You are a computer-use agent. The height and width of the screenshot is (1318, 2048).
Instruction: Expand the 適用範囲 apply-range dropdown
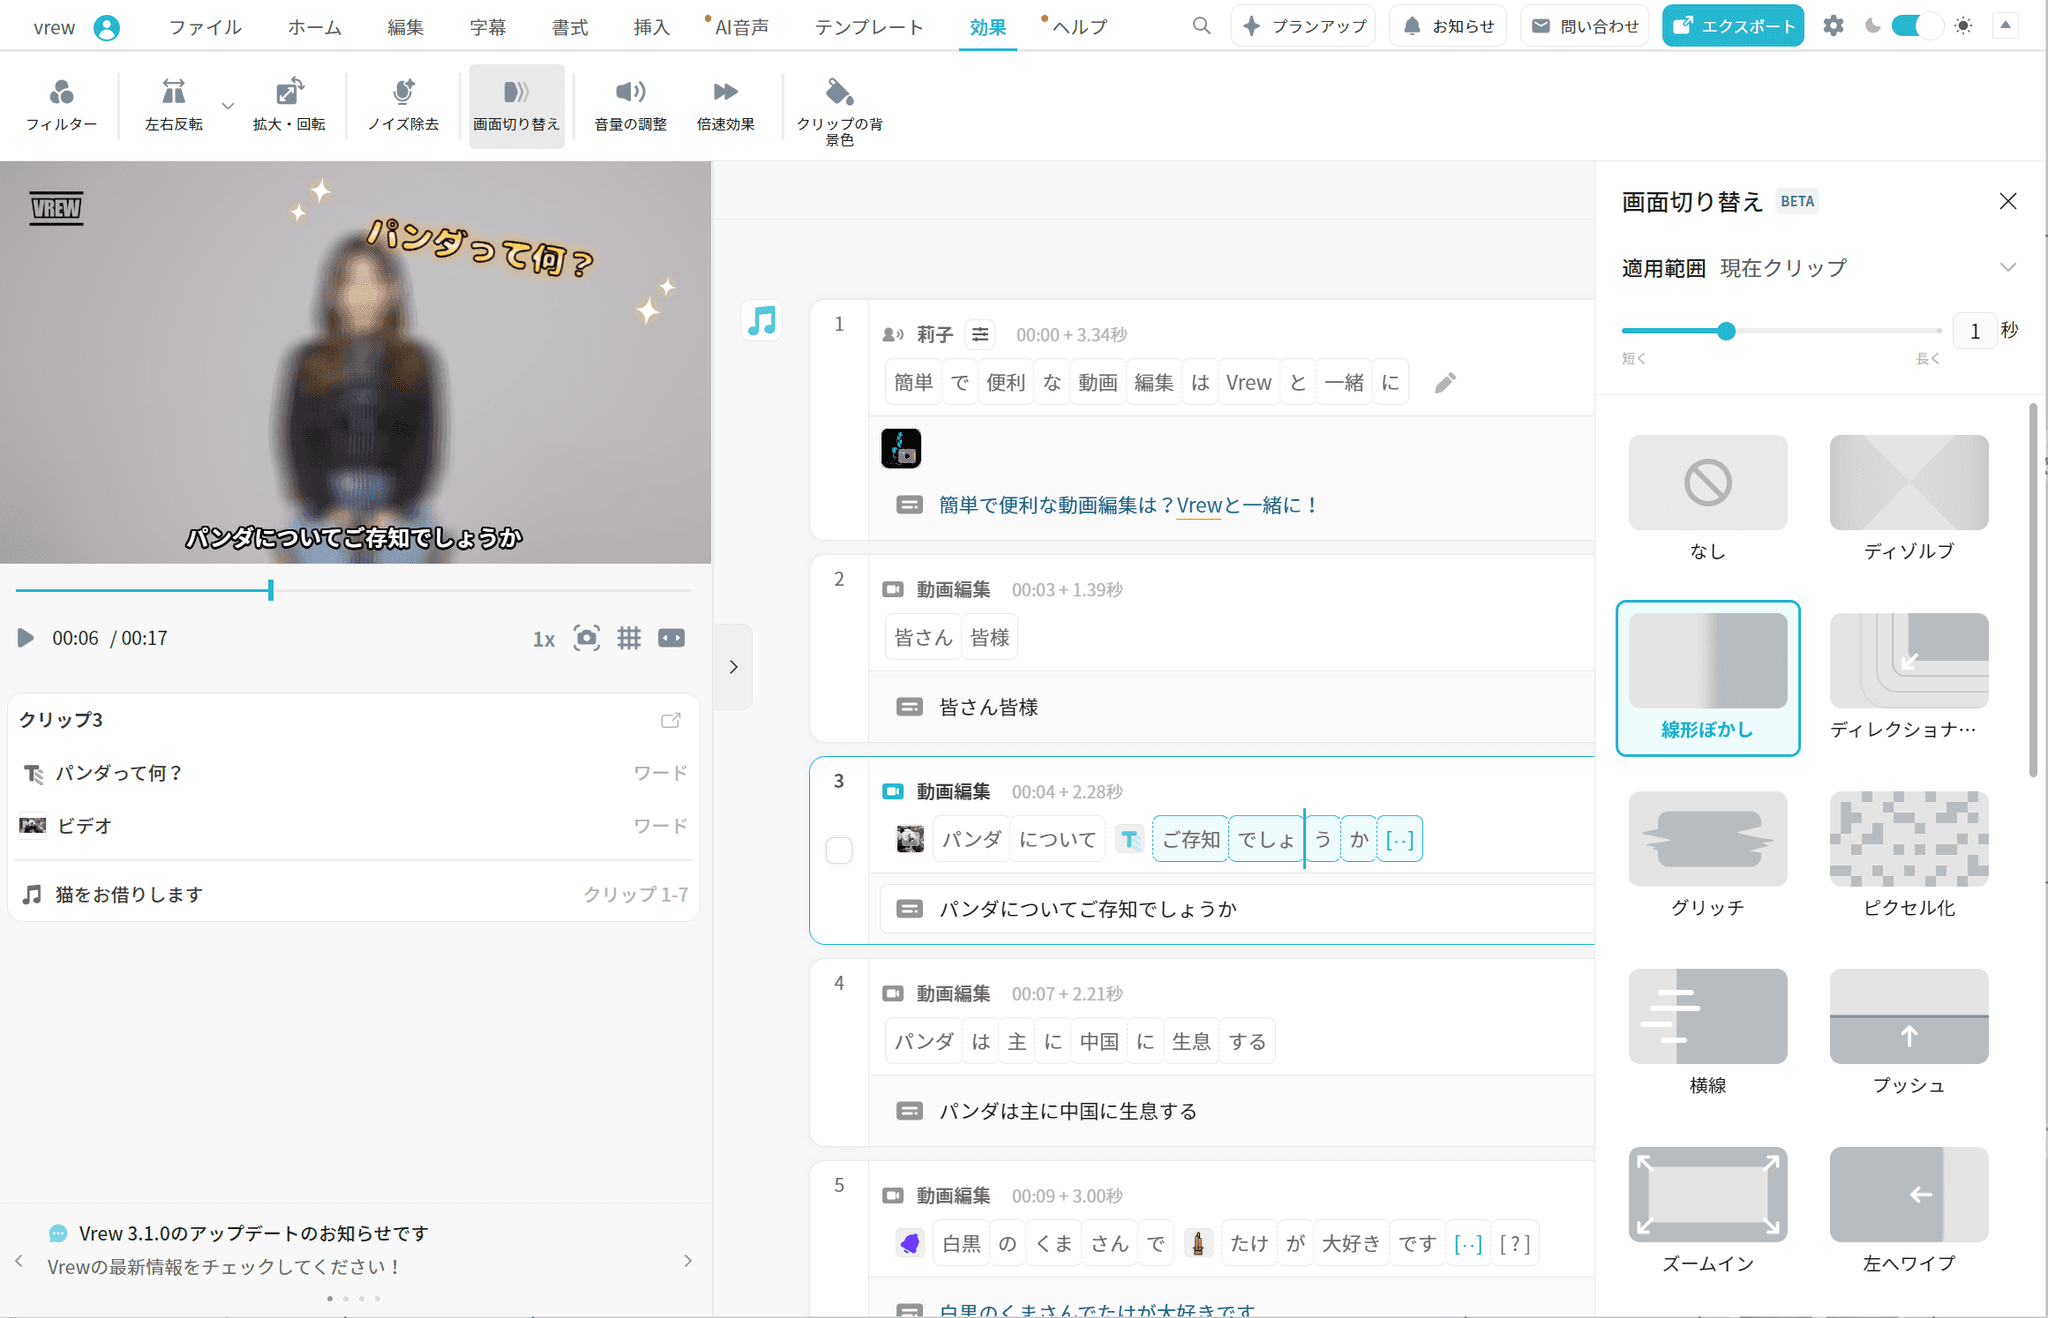pyautogui.click(x=2007, y=268)
